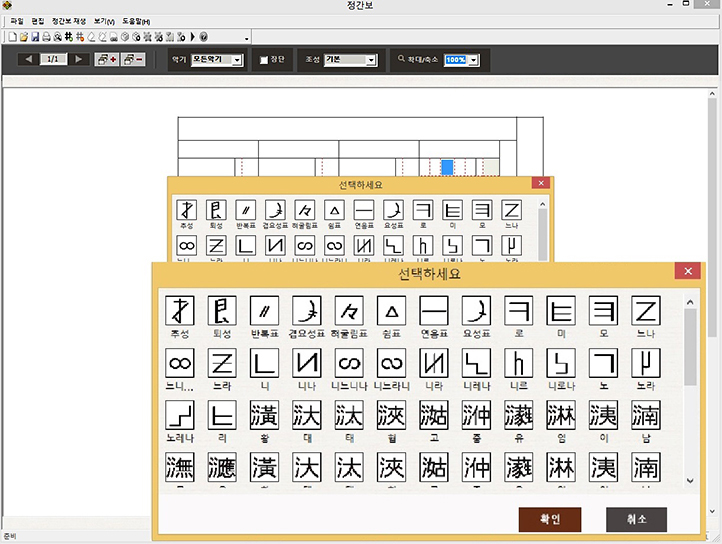Close the background 선택하세요 dialog
This screenshot has width=722, height=544.
pos(541,183)
